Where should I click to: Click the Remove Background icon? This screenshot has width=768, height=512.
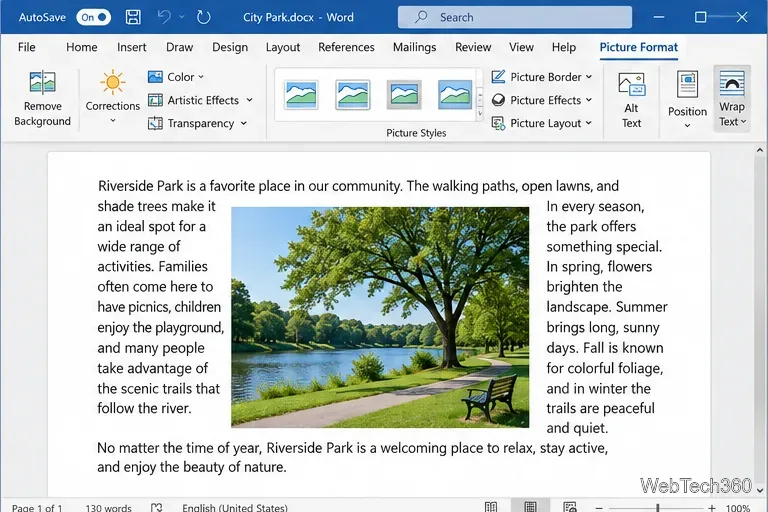43,82
